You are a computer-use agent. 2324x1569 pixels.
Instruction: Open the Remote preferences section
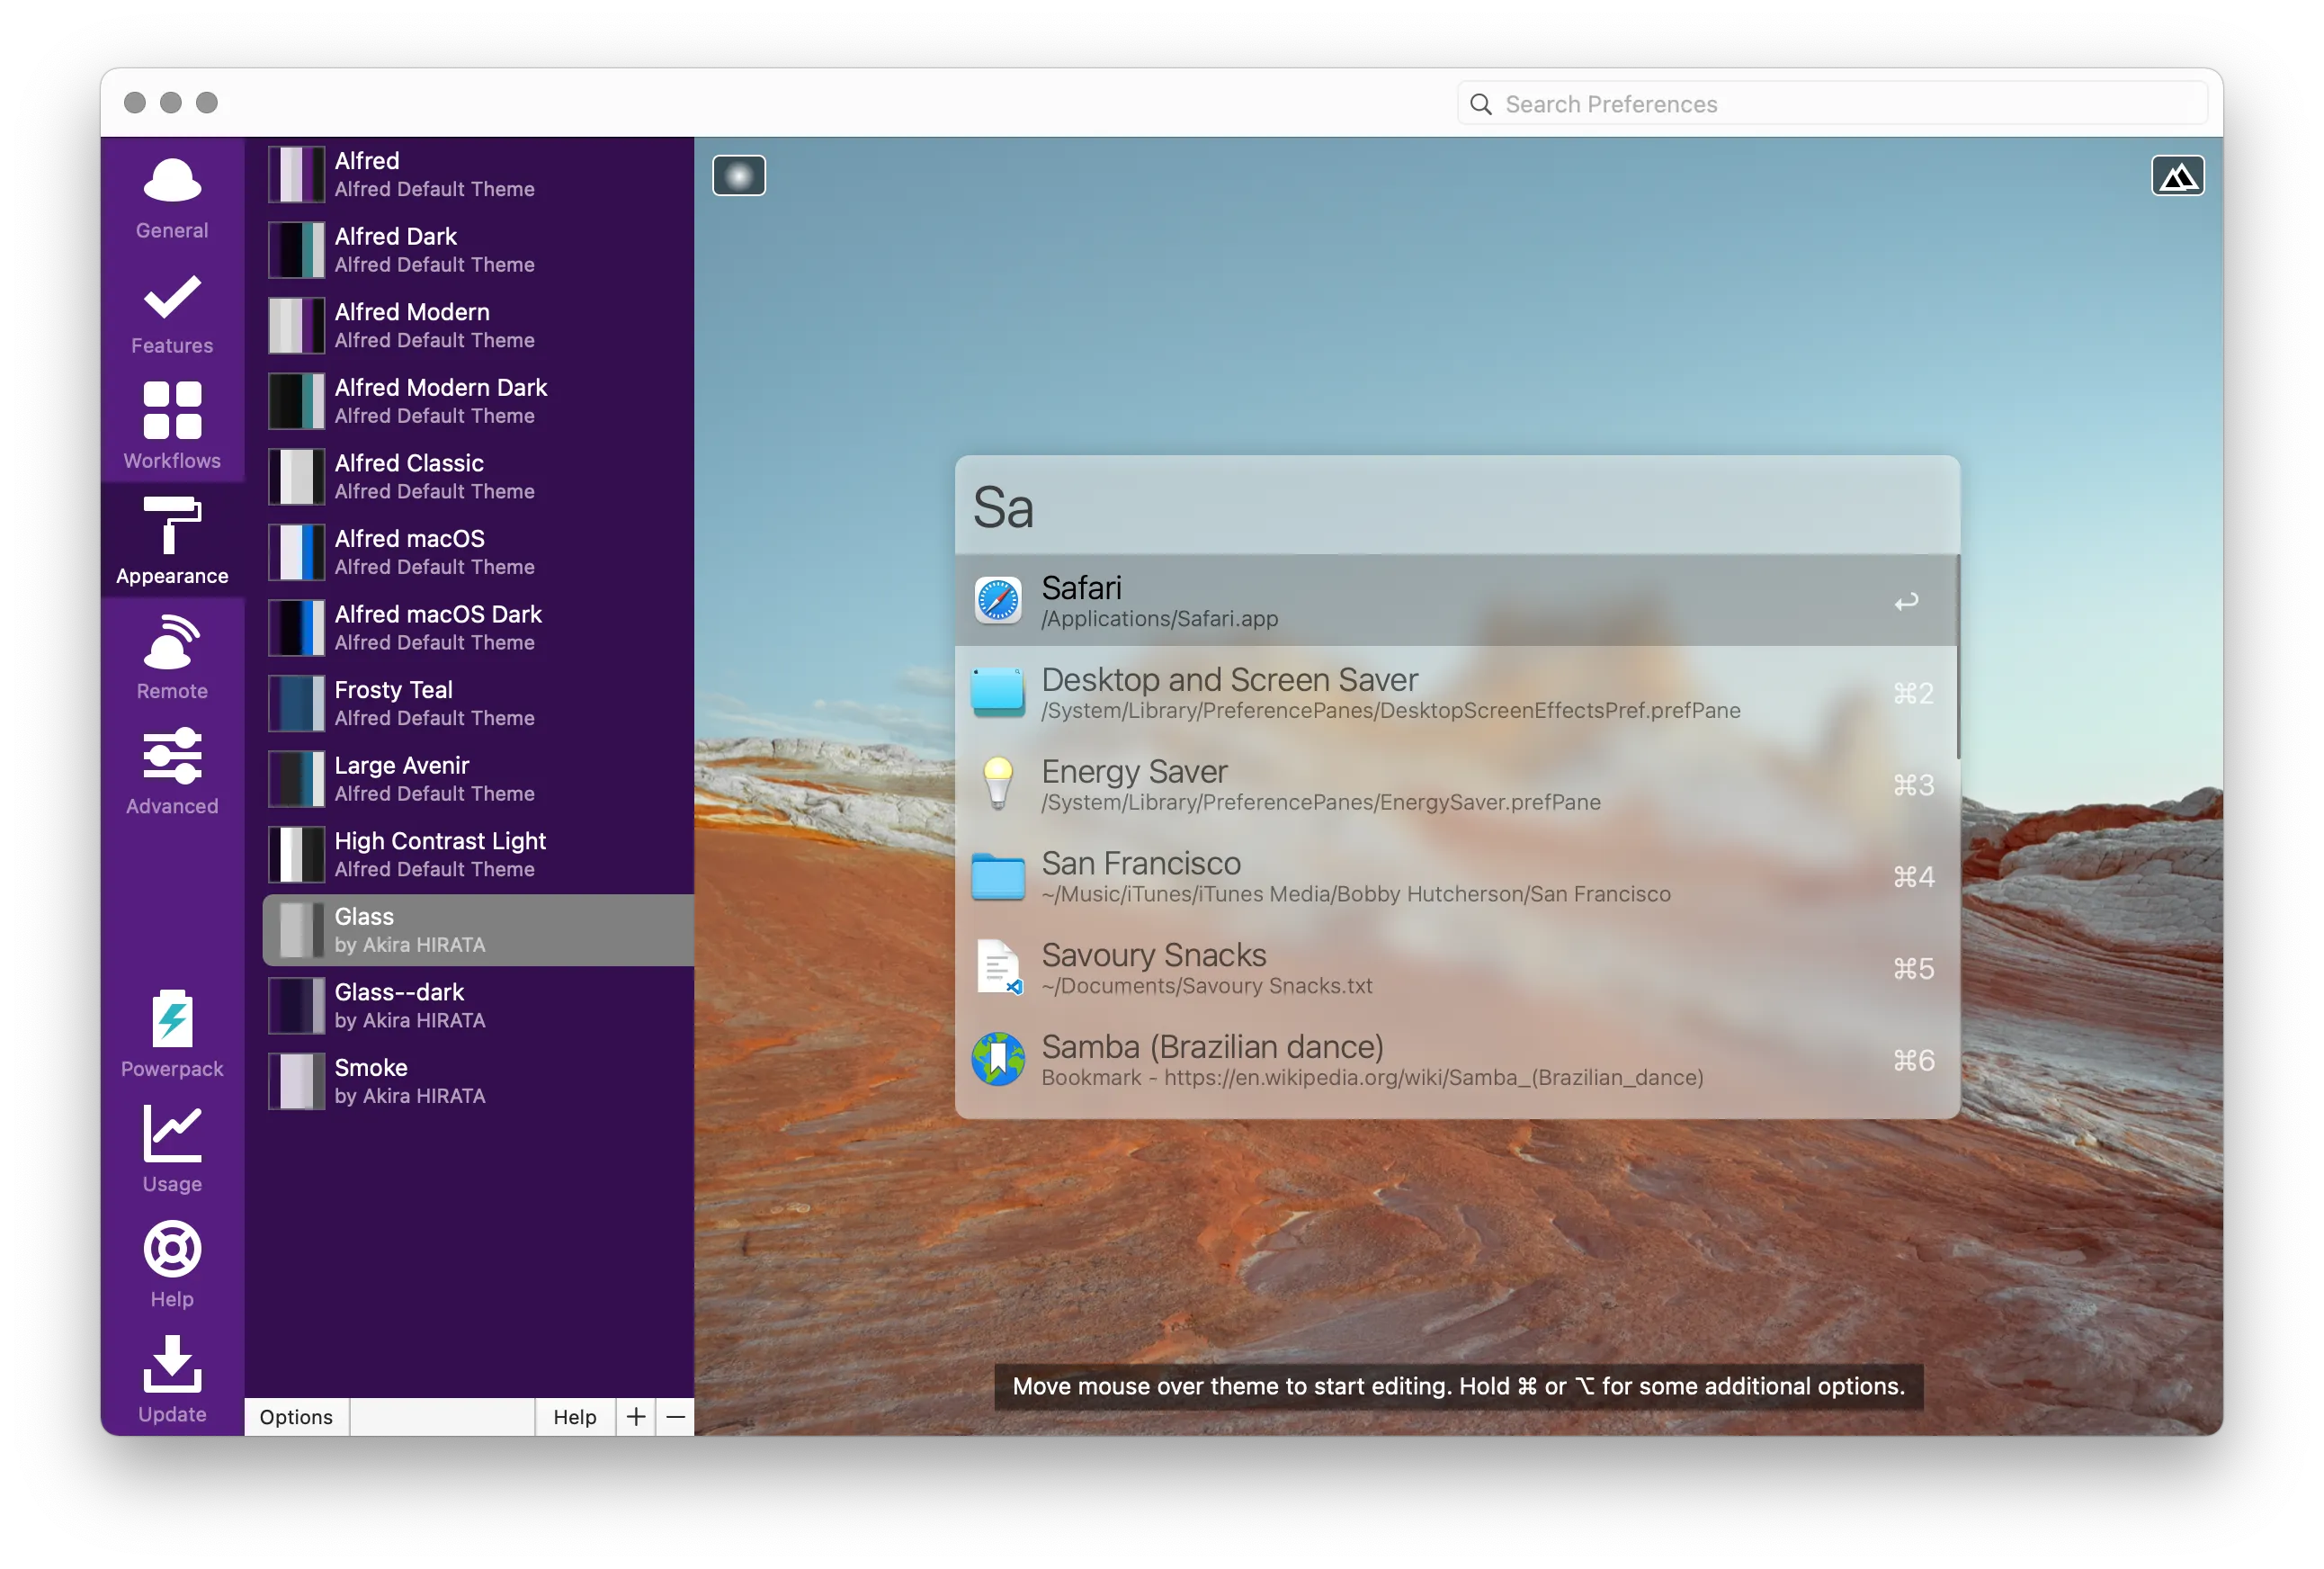pyautogui.click(x=172, y=657)
